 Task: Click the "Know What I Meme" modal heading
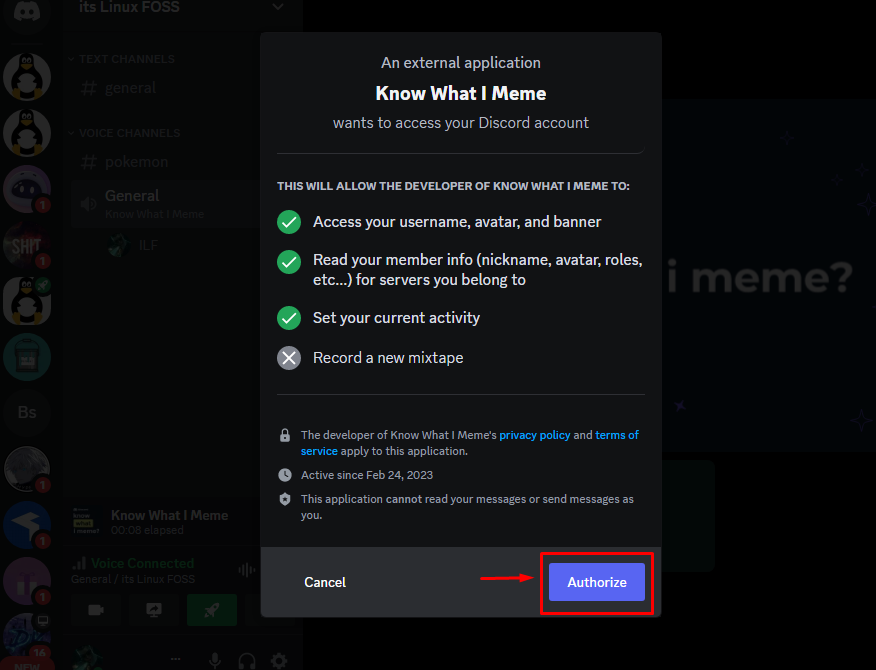[461, 93]
